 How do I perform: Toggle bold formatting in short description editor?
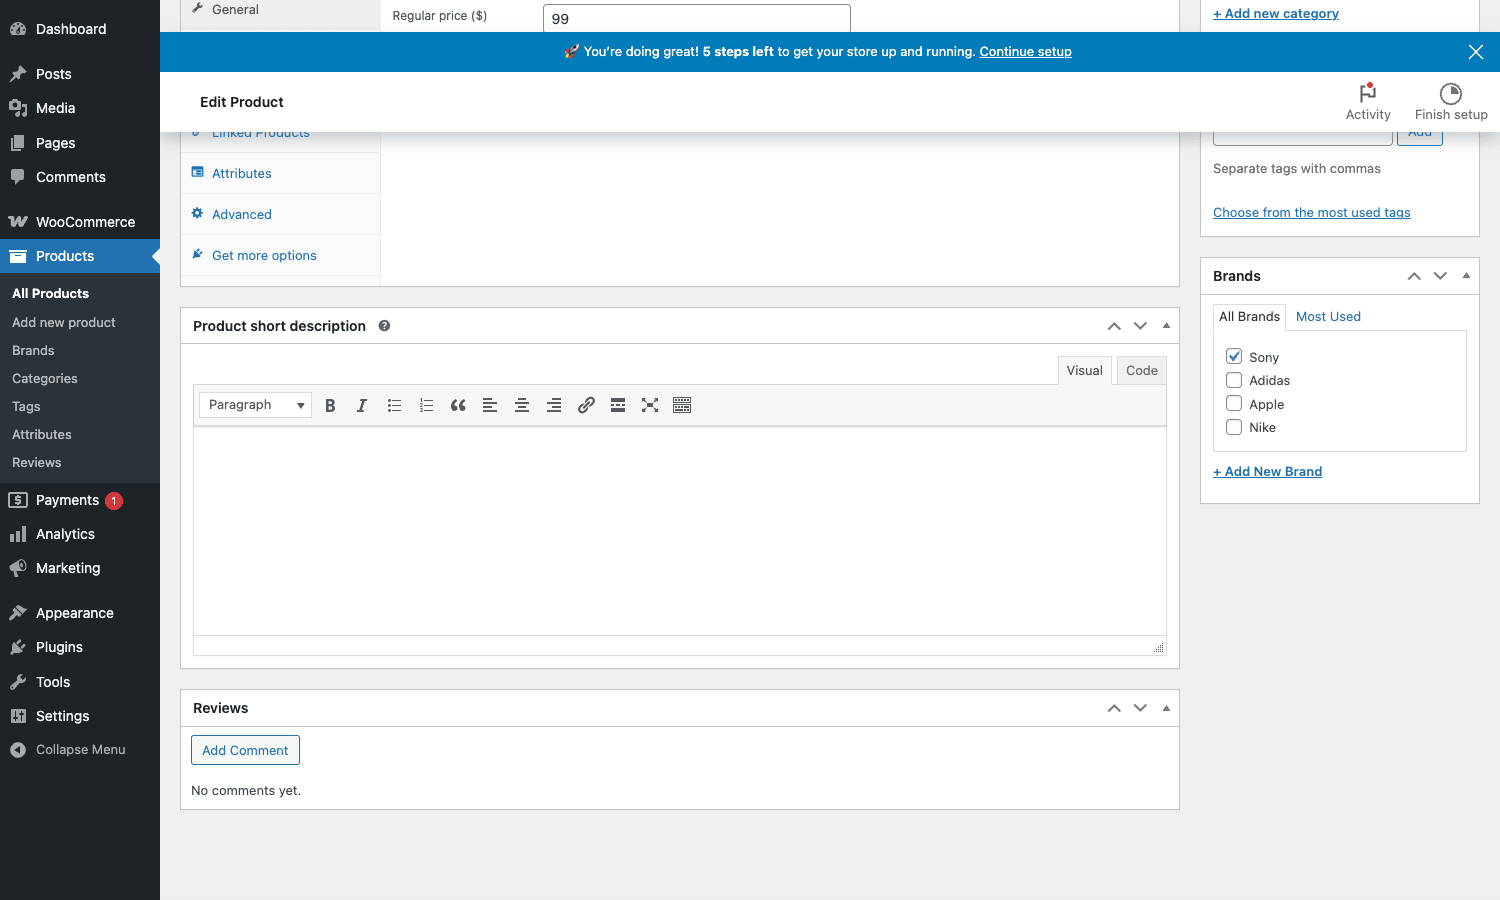click(x=330, y=405)
